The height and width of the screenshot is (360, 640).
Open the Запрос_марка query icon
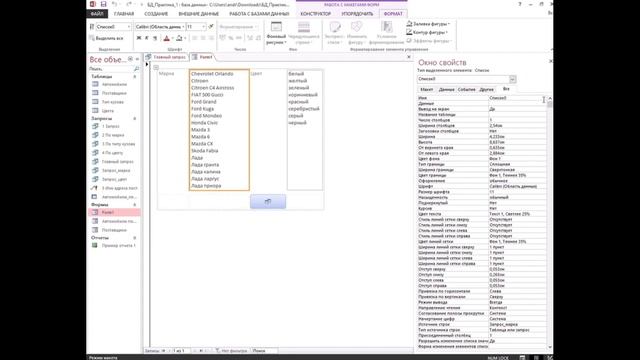pyautogui.click(x=95, y=170)
